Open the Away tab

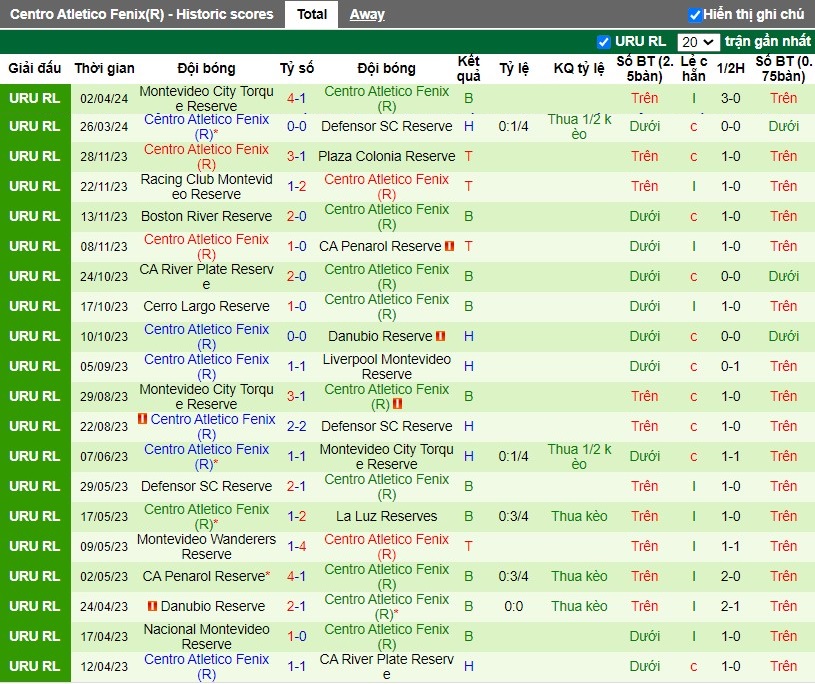[x=367, y=15]
